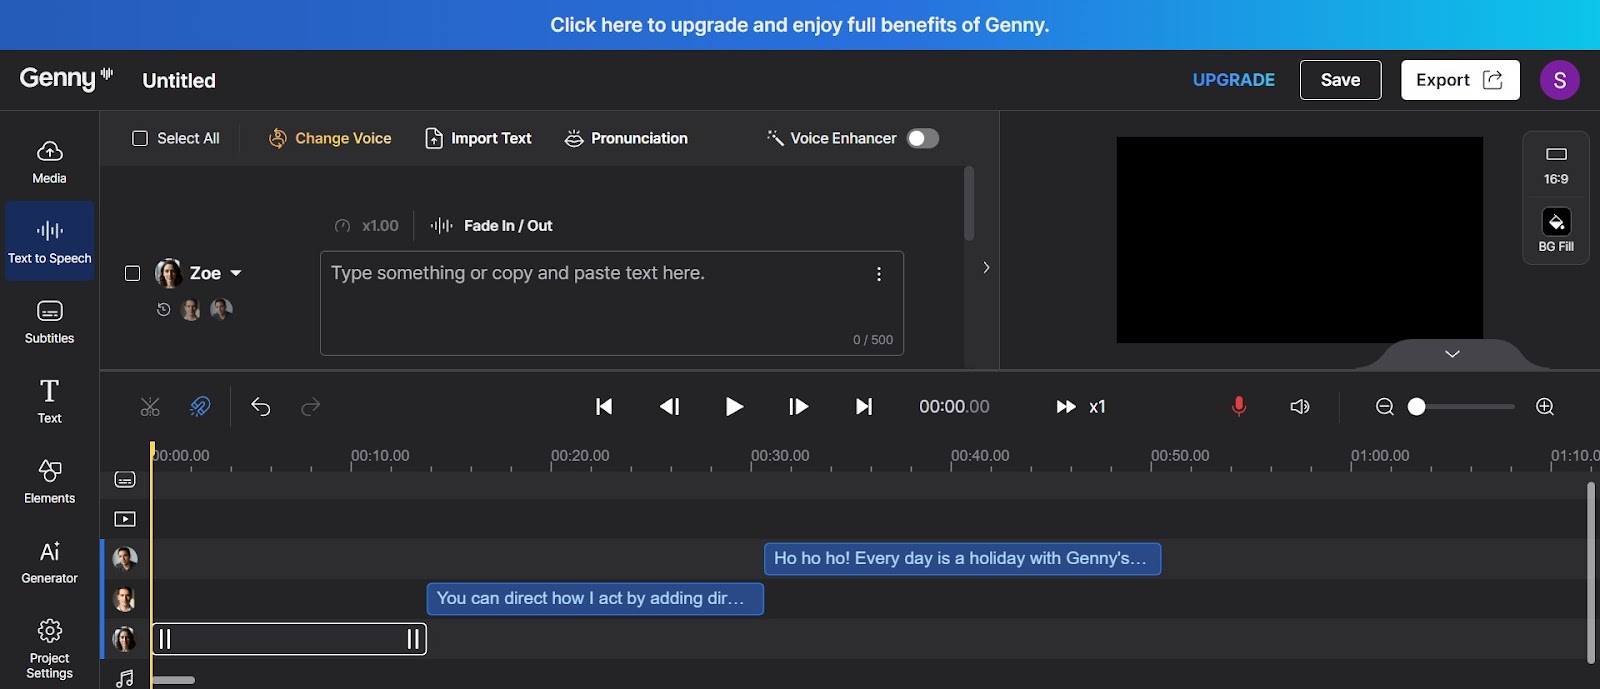Image resolution: width=1600 pixels, height=689 pixels.
Task: Click the timeline horizontal scrollbar
Action: coord(173,681)
